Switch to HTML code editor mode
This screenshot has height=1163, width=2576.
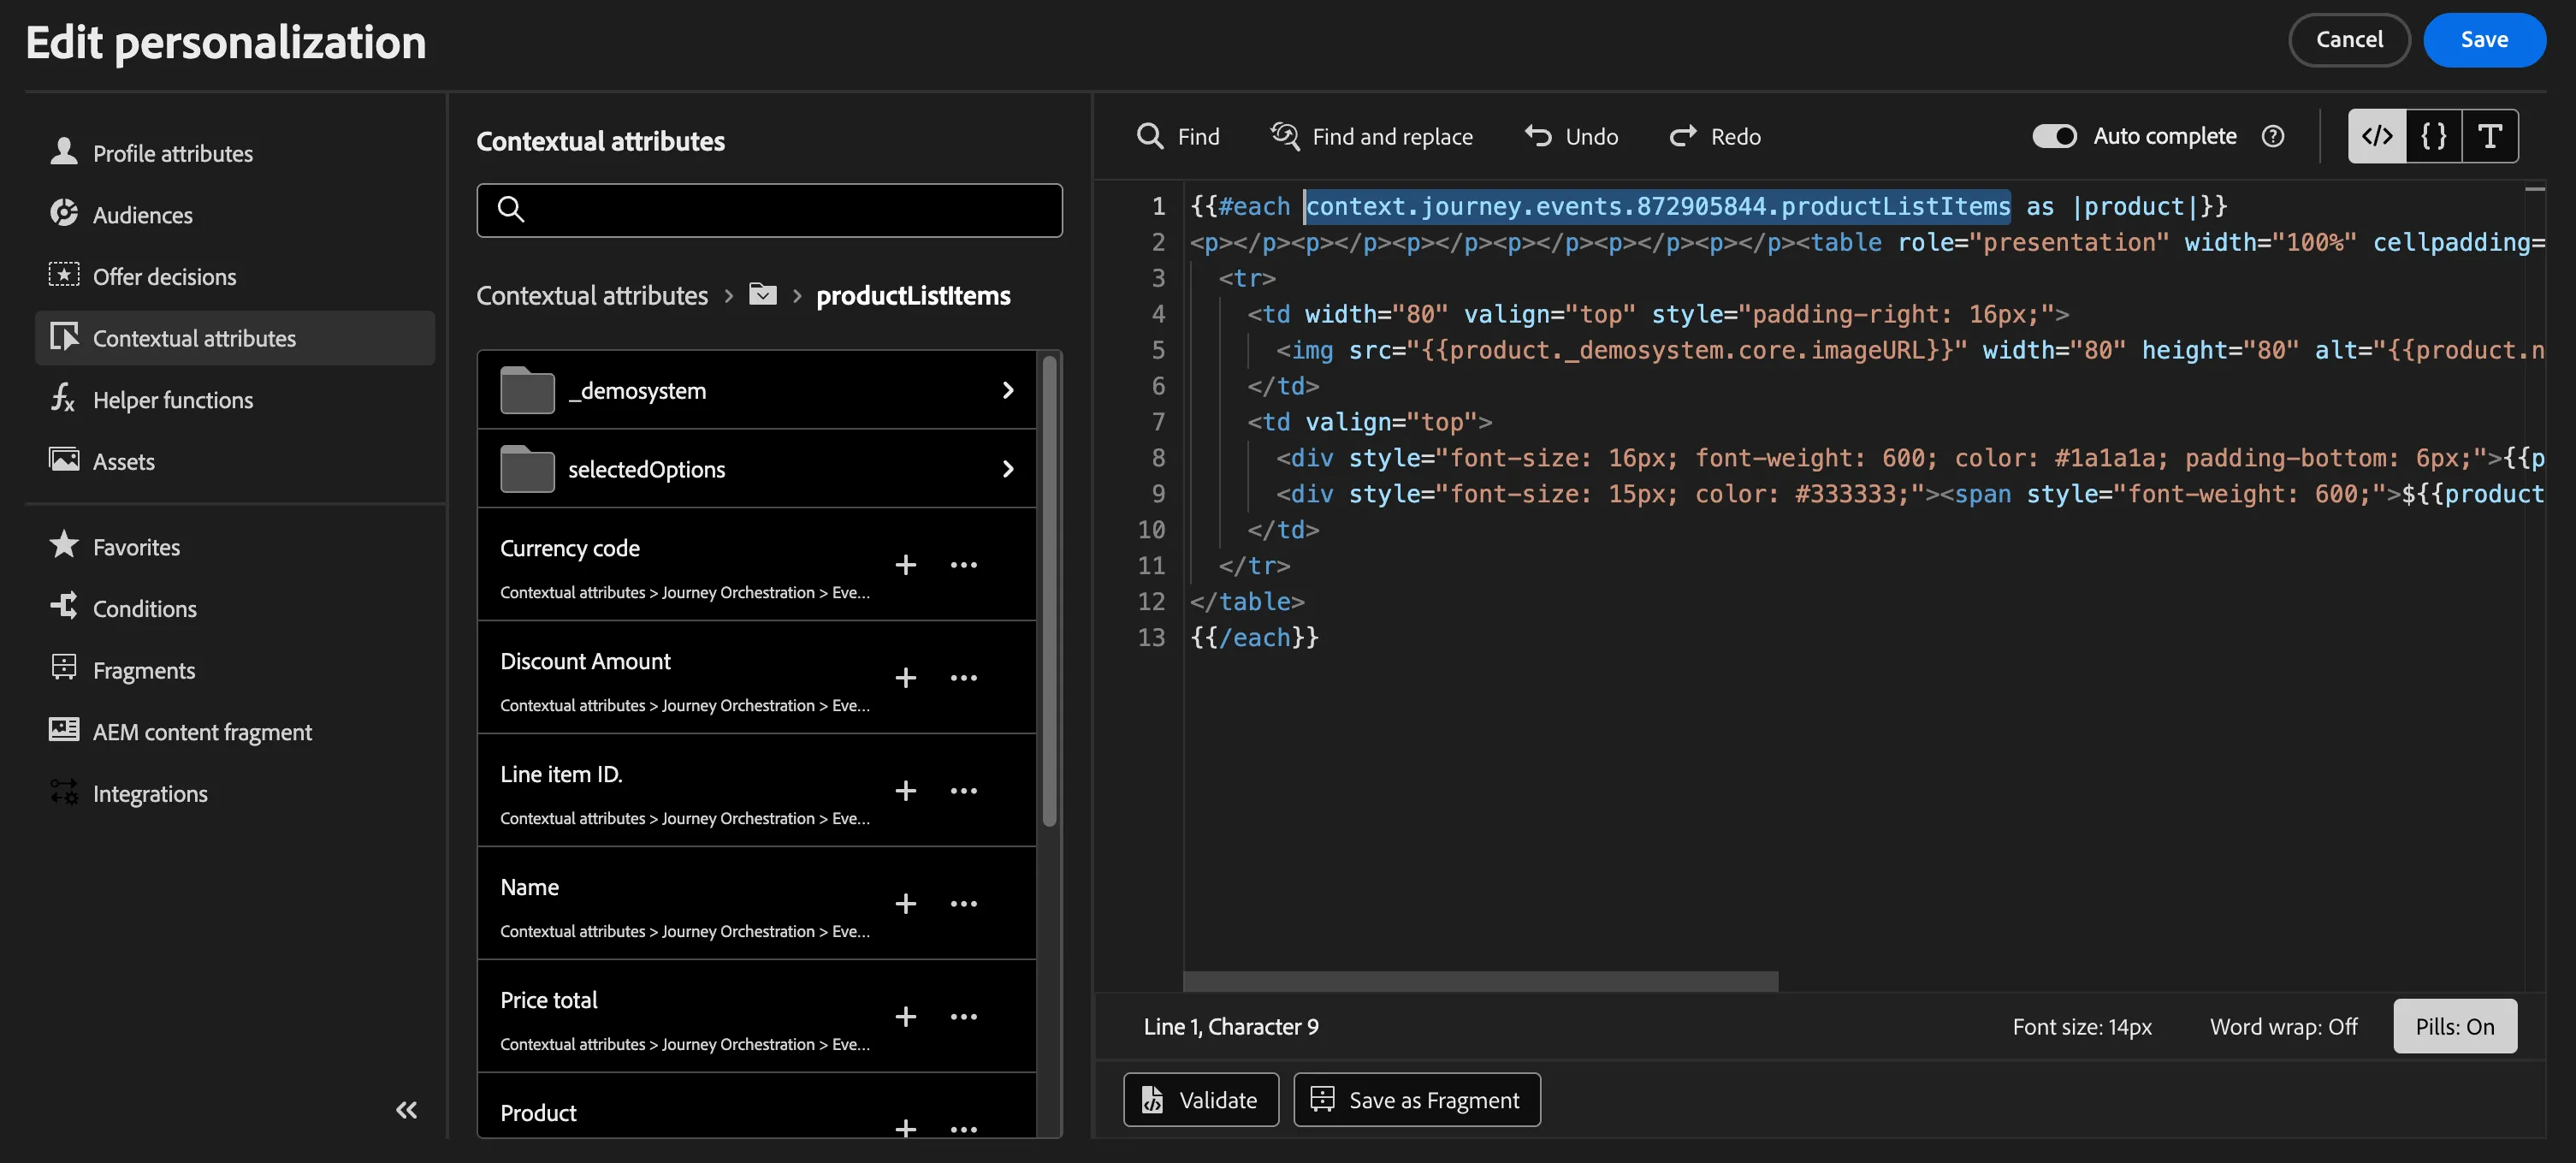click(2376, 135)
